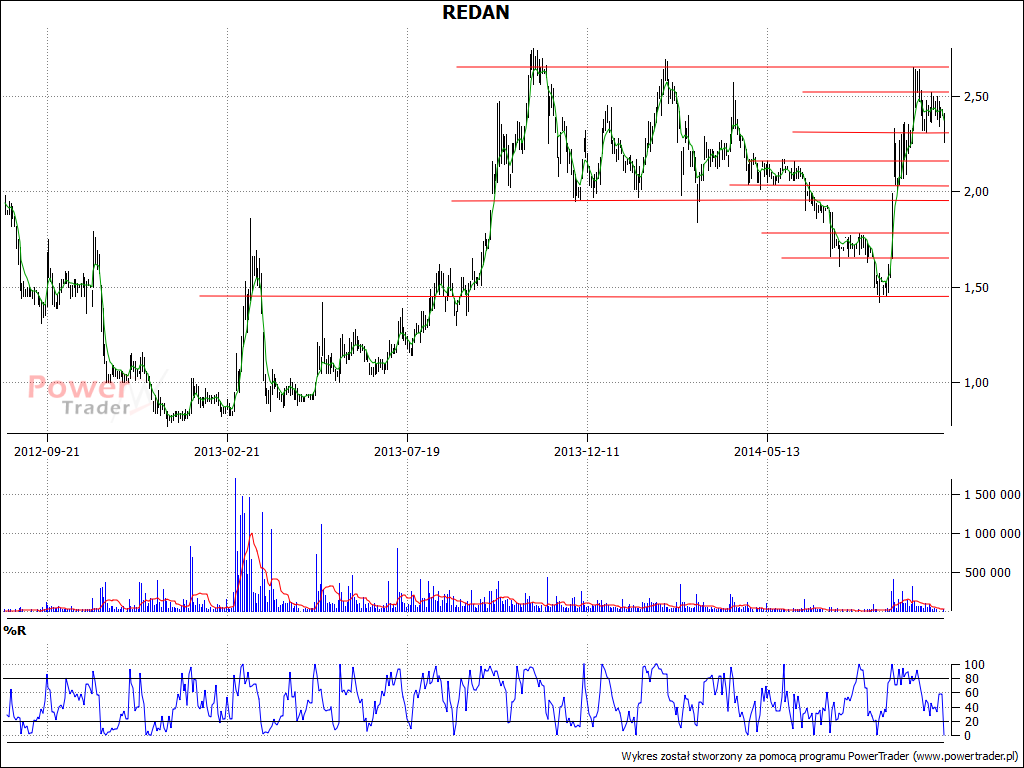This screenshot has width=1024, height=768.
Task: Click the 60 level on %R axis
Action: (x=971, y=693)
